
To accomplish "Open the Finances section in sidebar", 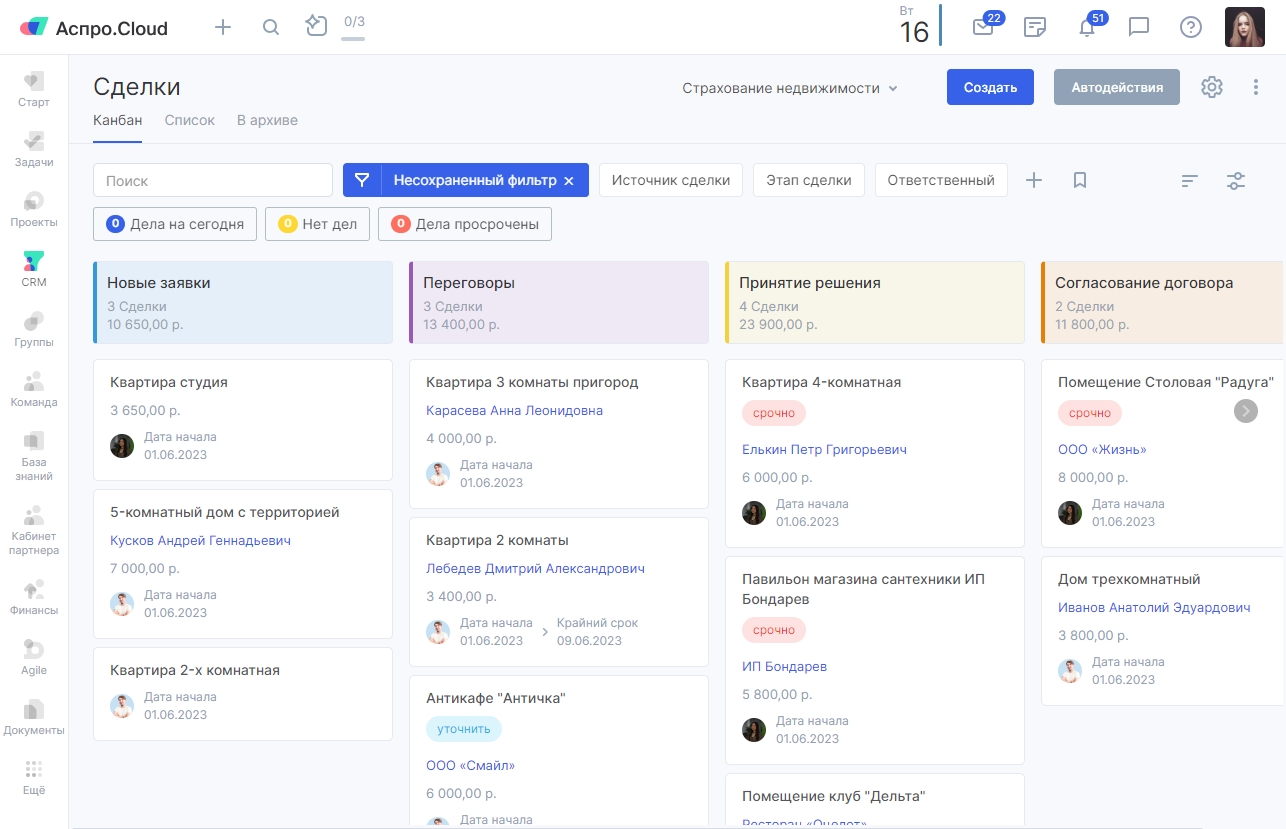I will click(x=34, y=596).
